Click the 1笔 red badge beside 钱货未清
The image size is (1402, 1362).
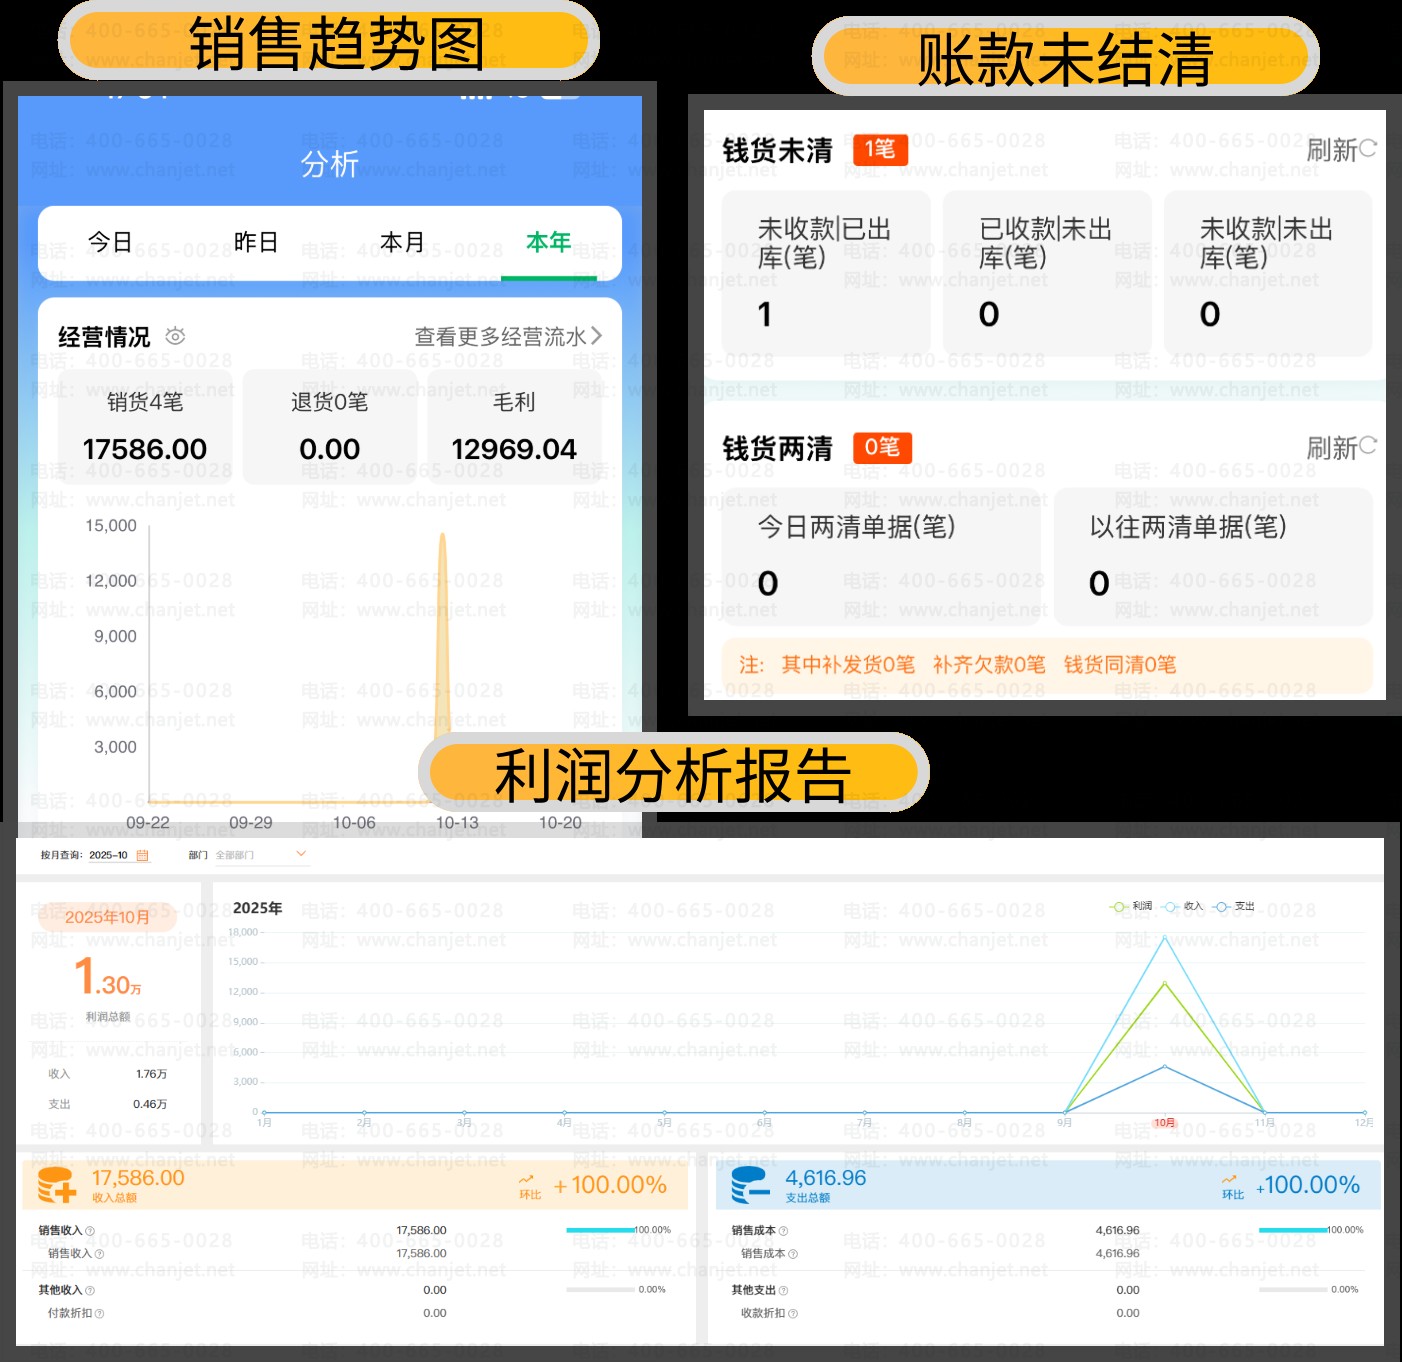[880, 149]
